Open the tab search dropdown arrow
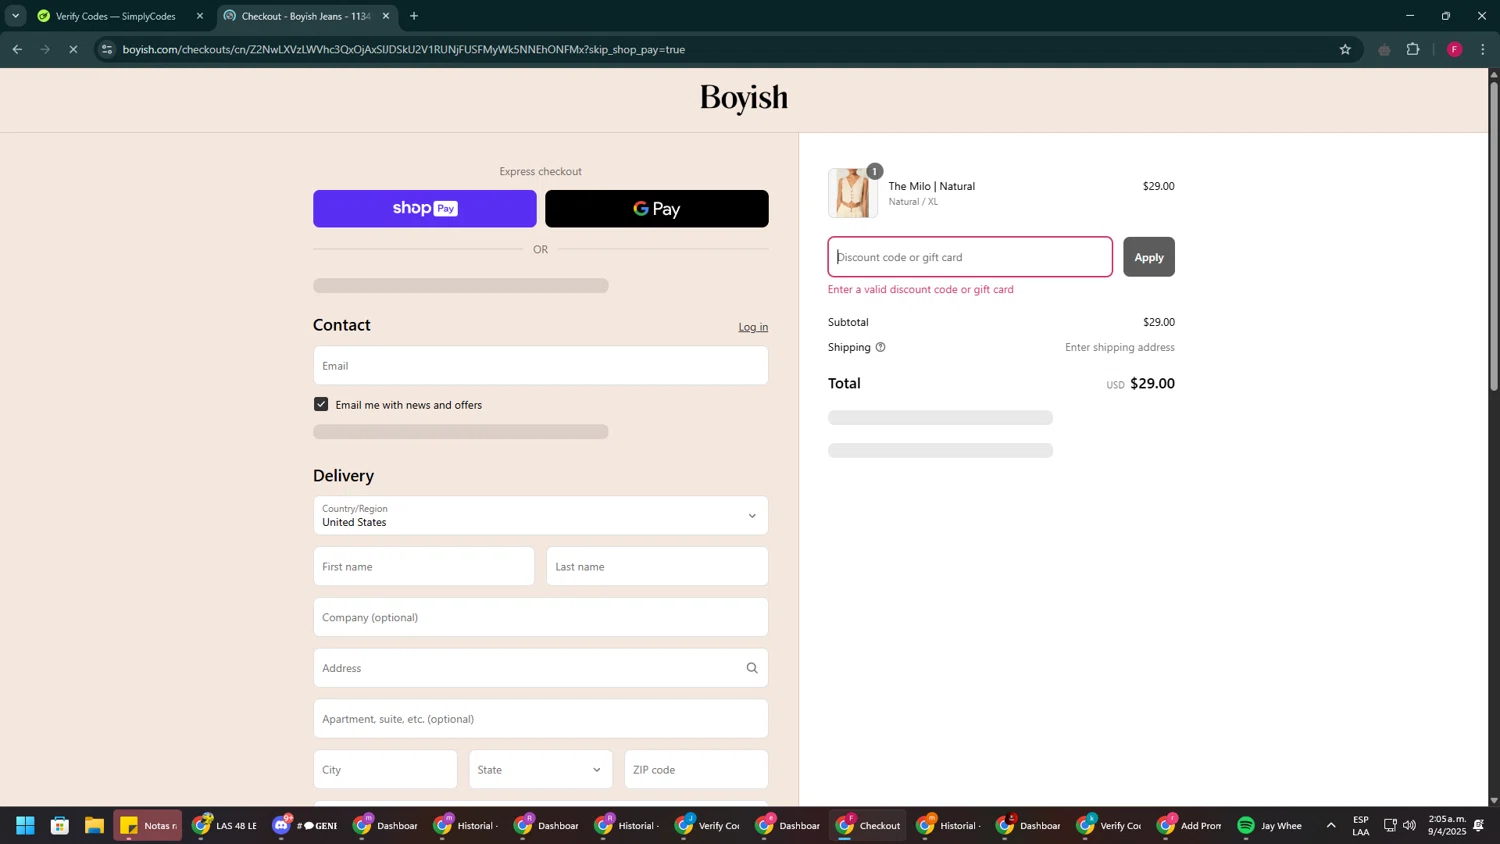 (x=15, y=16)
